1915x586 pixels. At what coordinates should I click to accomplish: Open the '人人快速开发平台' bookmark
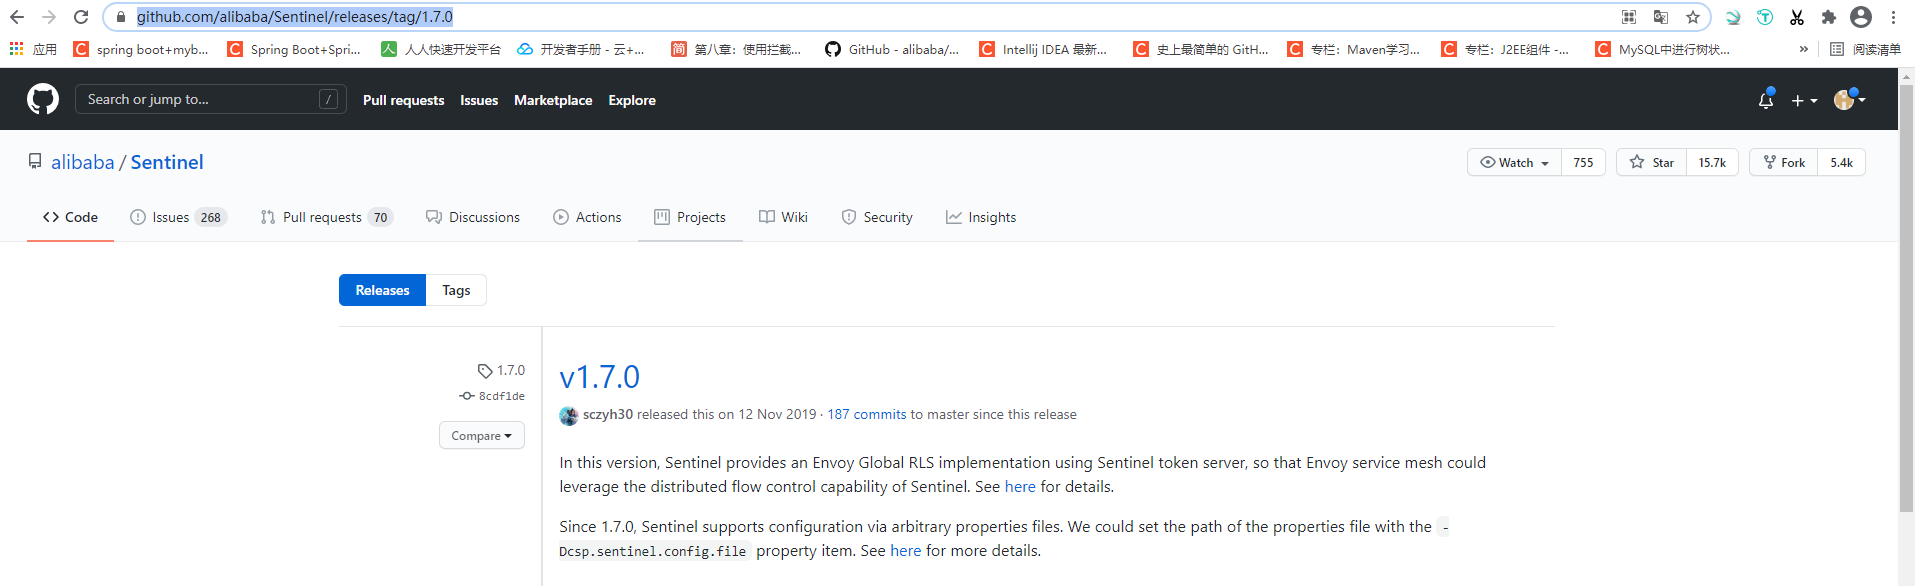click(441, 49)
